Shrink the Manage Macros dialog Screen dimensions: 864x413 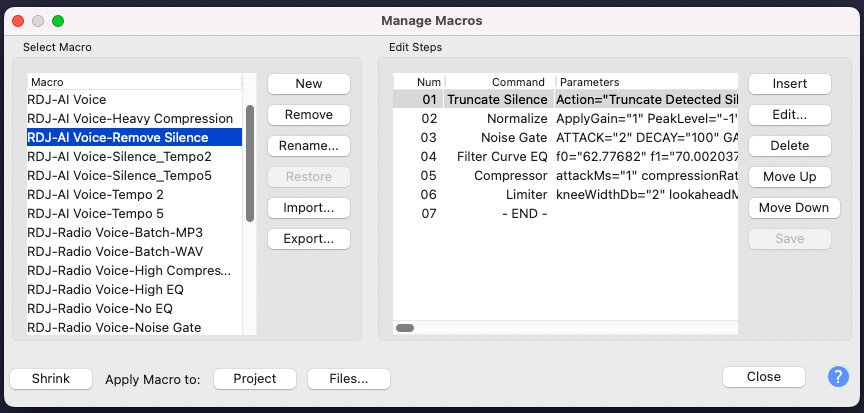(x=51, y=378)
